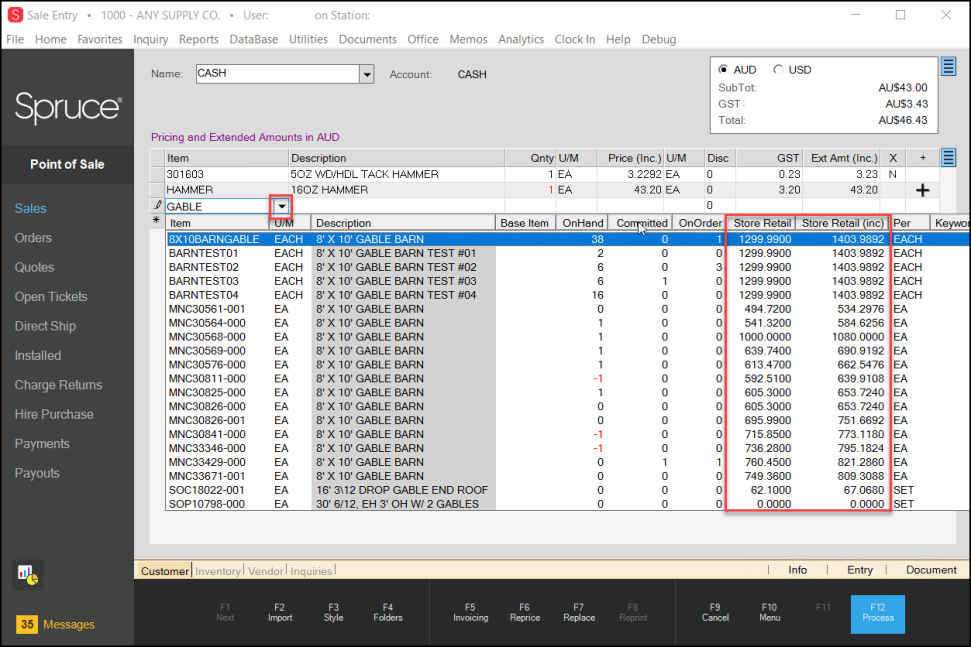Select the USD currency option

click(x=778, y=69)
